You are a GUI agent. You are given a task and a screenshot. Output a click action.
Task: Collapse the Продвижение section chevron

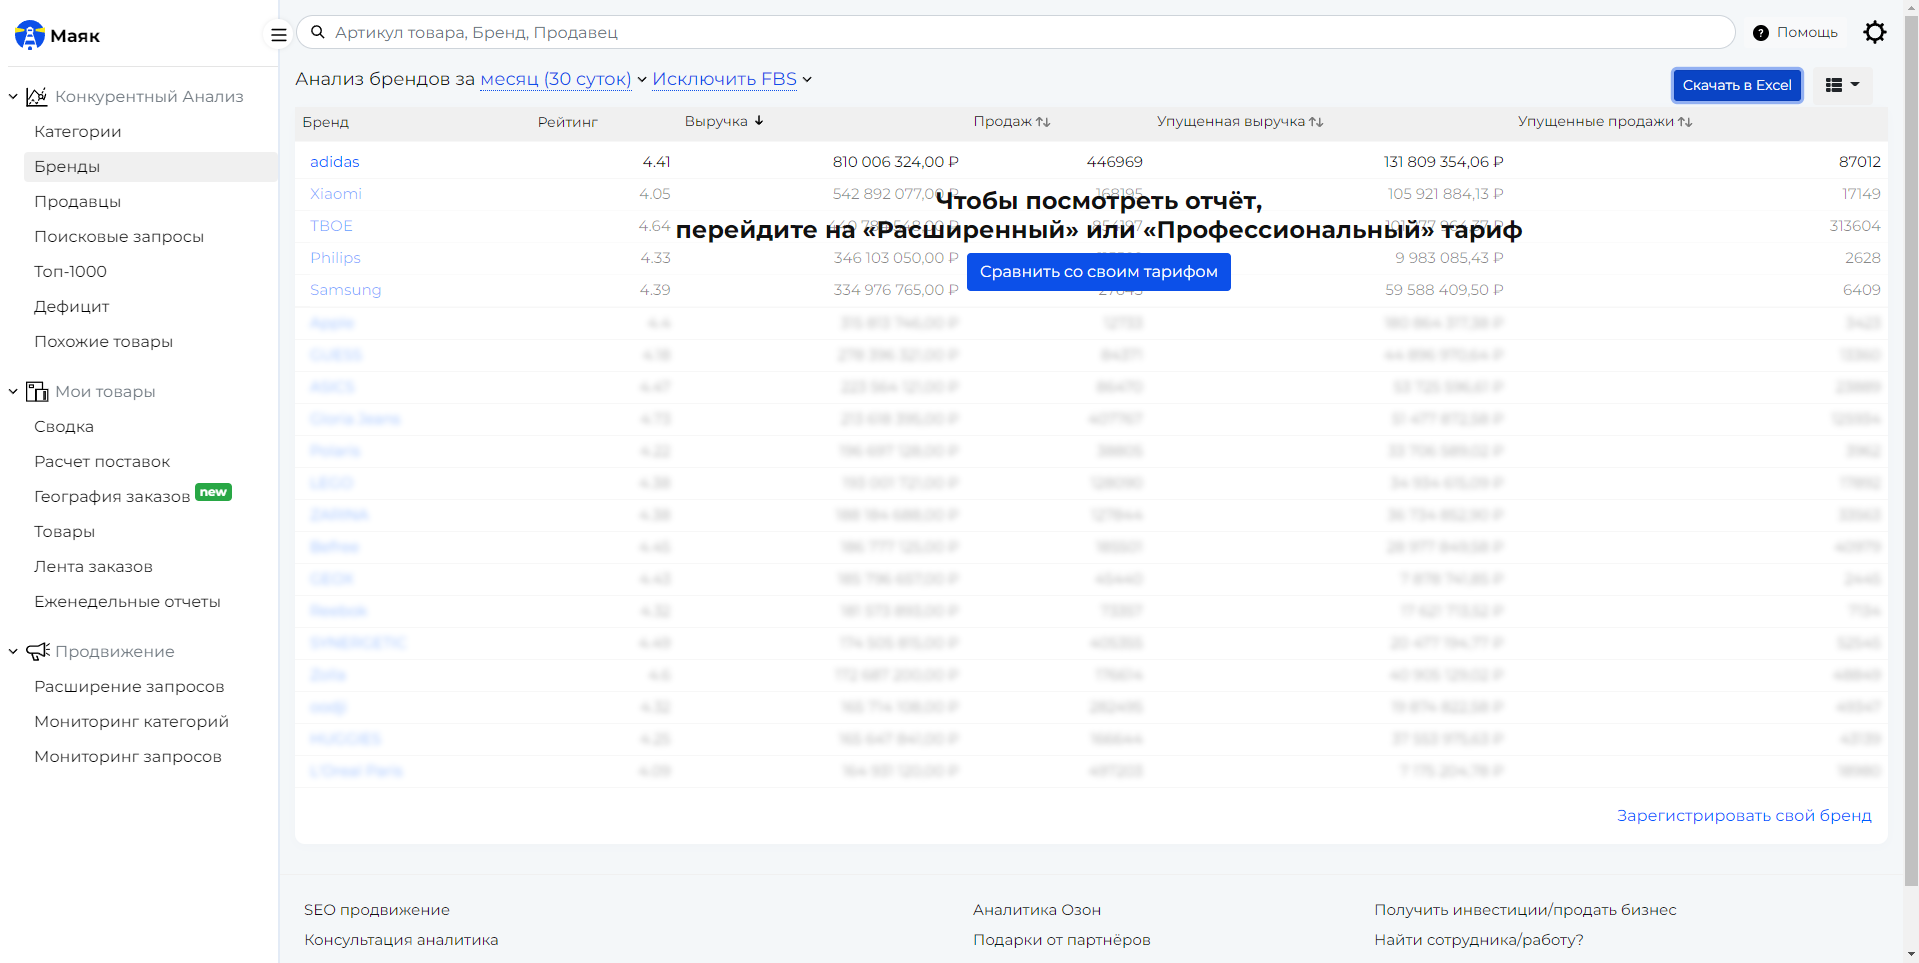pos(13,652)
